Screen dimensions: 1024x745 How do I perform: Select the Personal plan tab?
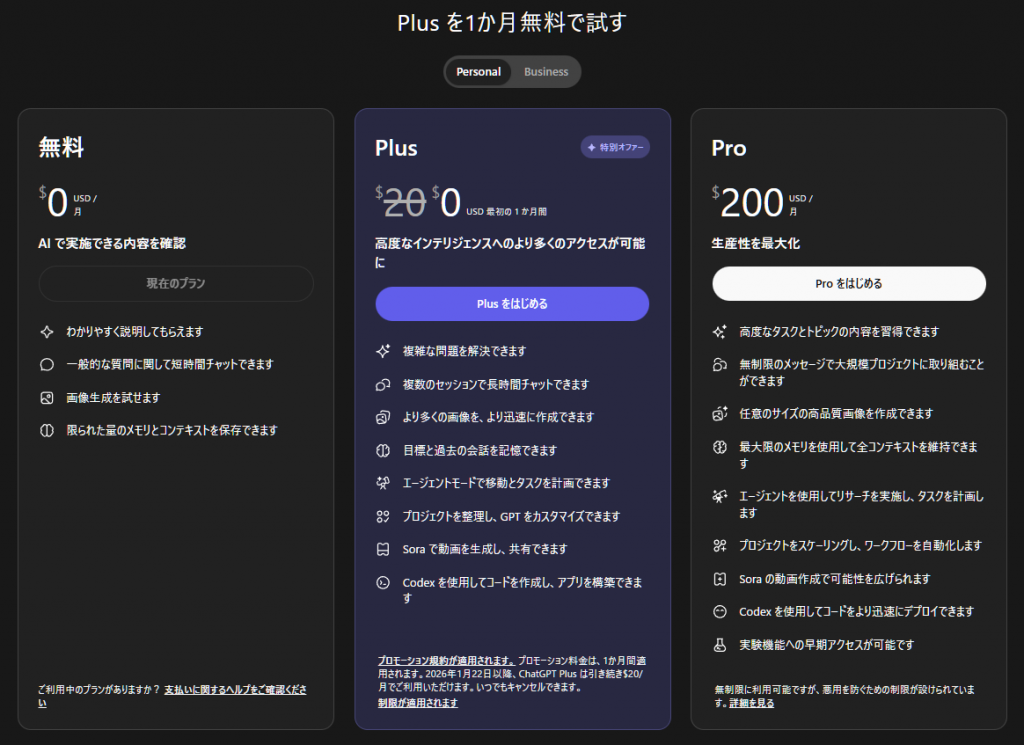pos(478,72)
